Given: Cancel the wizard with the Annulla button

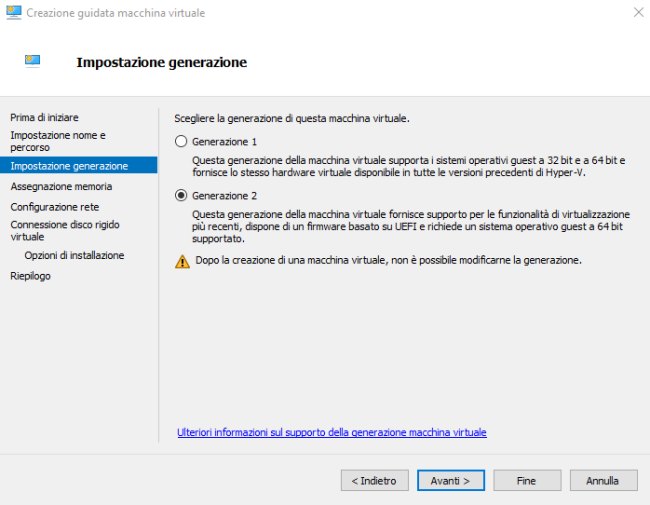Looking at the screenshot, I should coord(603,480).
